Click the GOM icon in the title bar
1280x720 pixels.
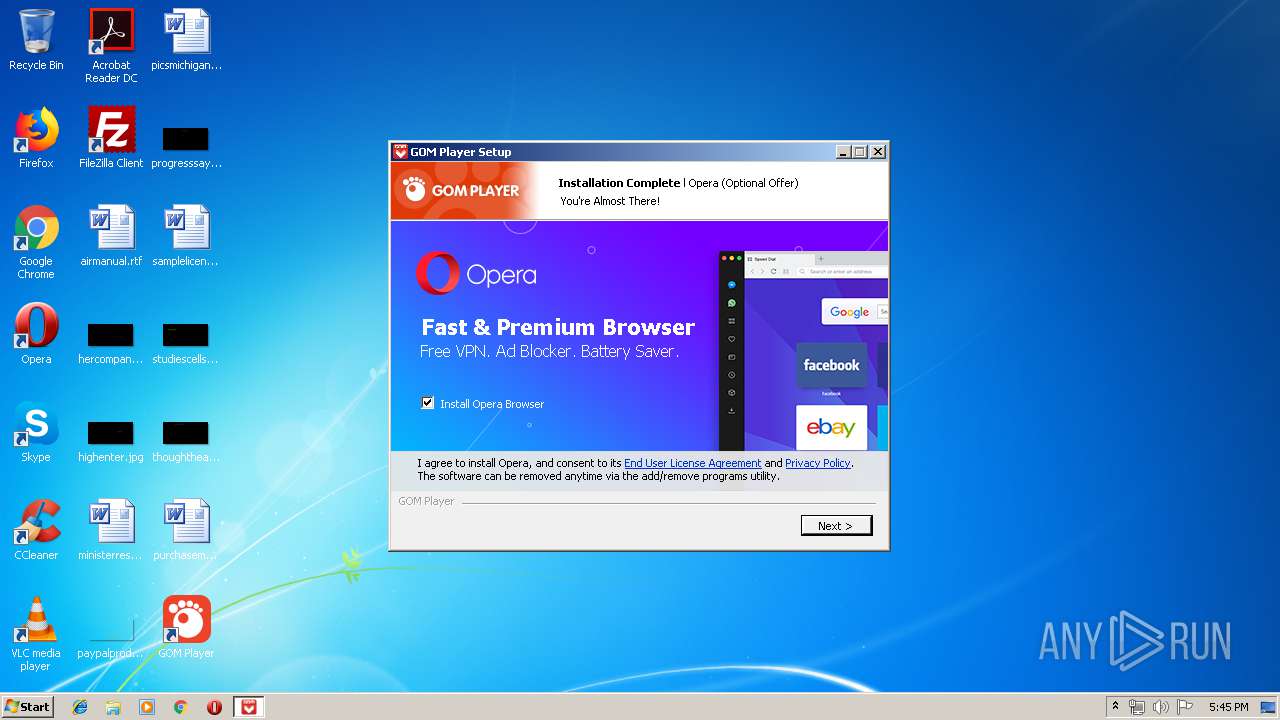pyautogui.click(x=400, y=152)
